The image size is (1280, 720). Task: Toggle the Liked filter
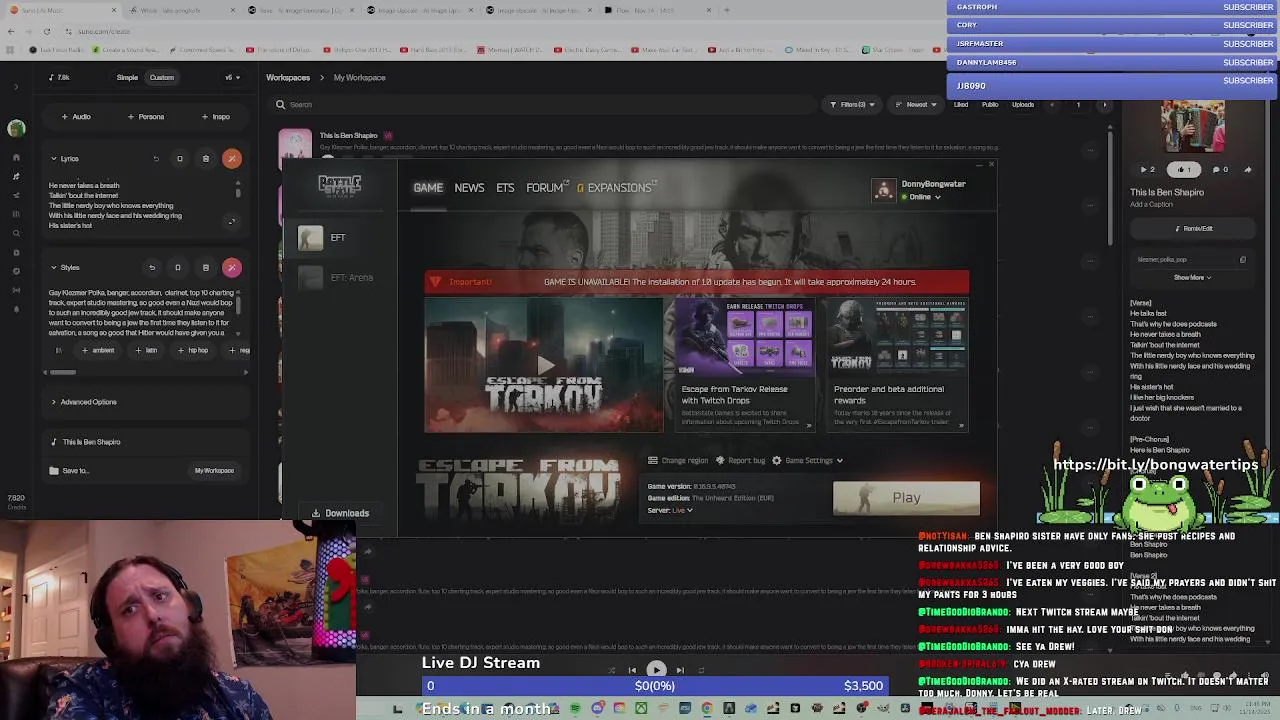[x=961, y=105]
